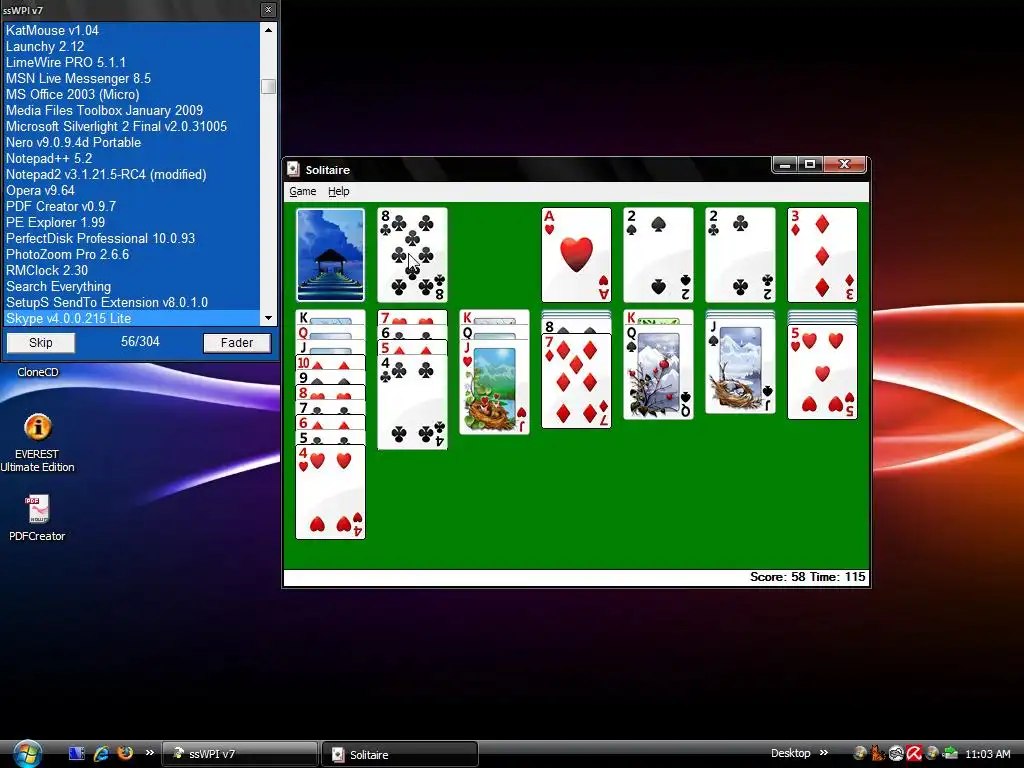Viewport: 1024px width, 768px height.
Task: Click the Solitaire title bar icon
Action: click(293, 169)
